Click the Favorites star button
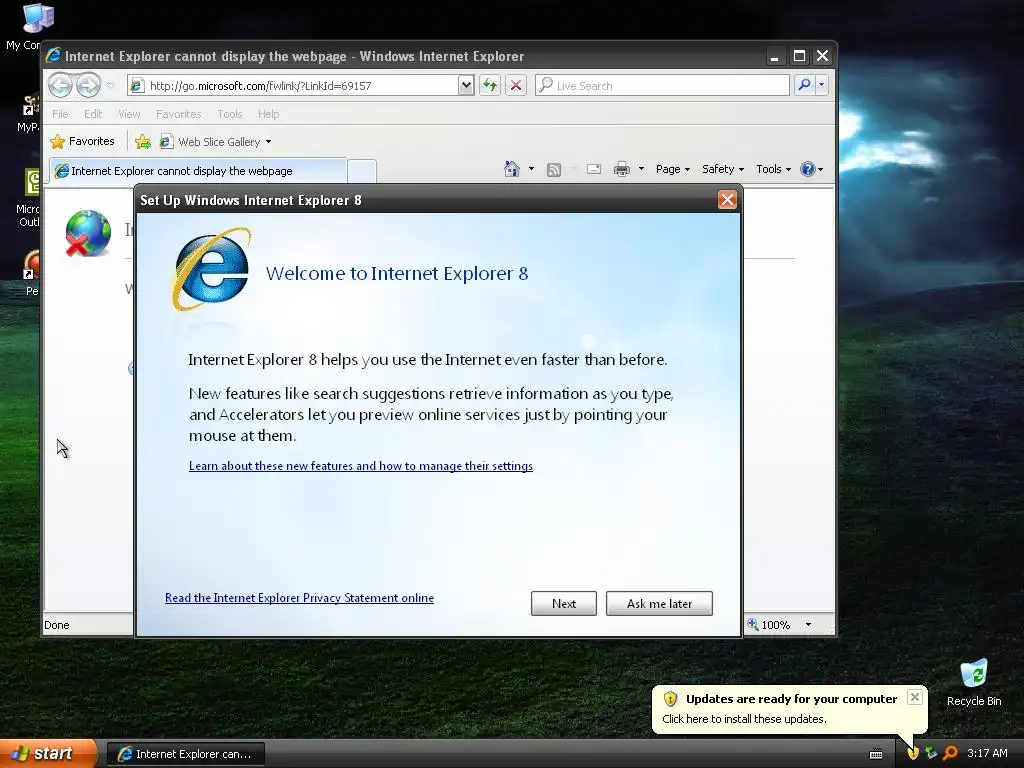 tap(82, 141)
